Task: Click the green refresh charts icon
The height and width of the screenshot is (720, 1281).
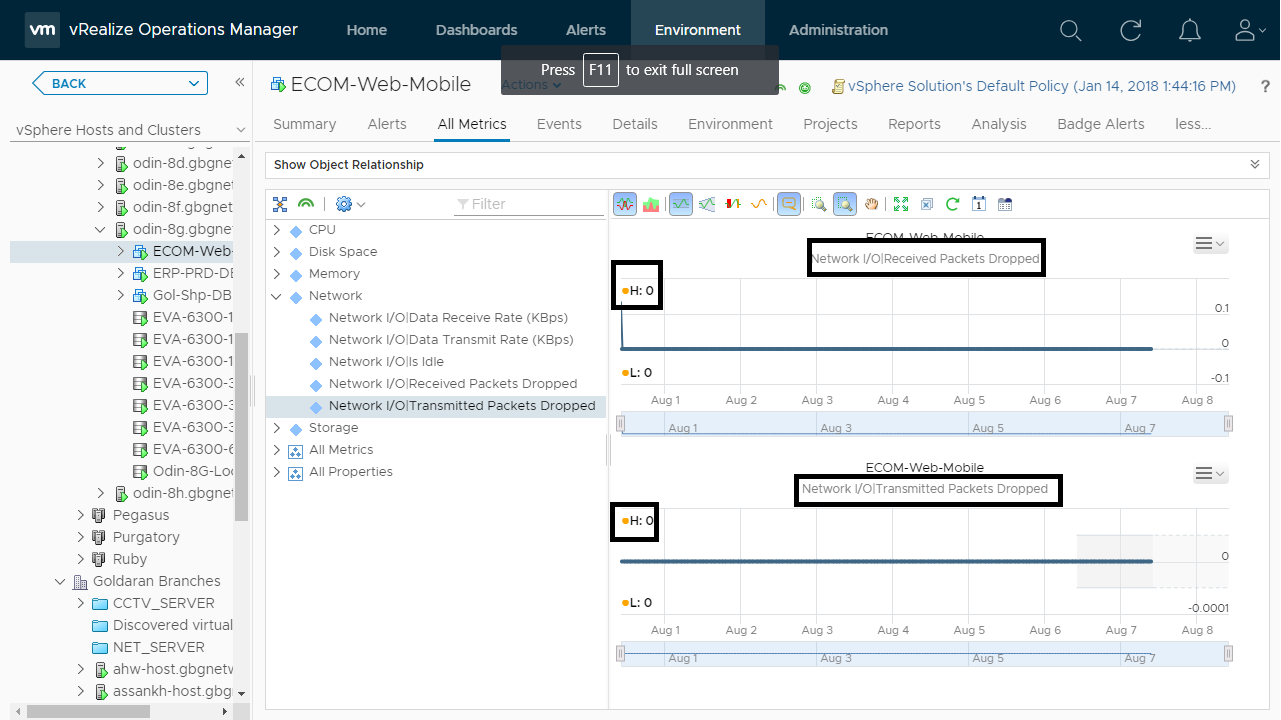Action: tap(953, 204)
